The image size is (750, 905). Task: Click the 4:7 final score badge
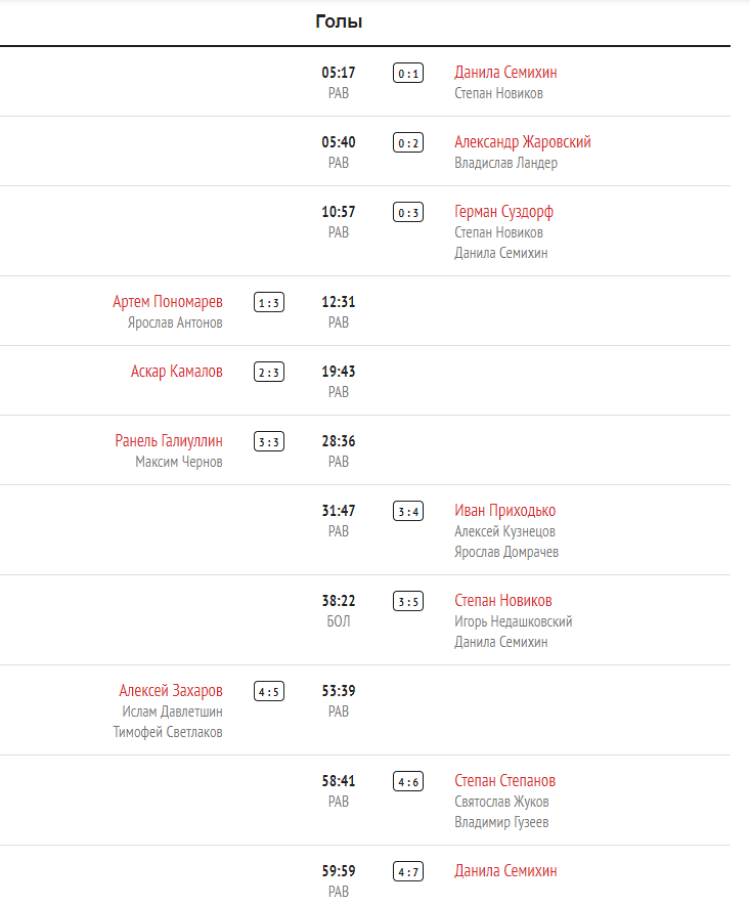[408, 872]
